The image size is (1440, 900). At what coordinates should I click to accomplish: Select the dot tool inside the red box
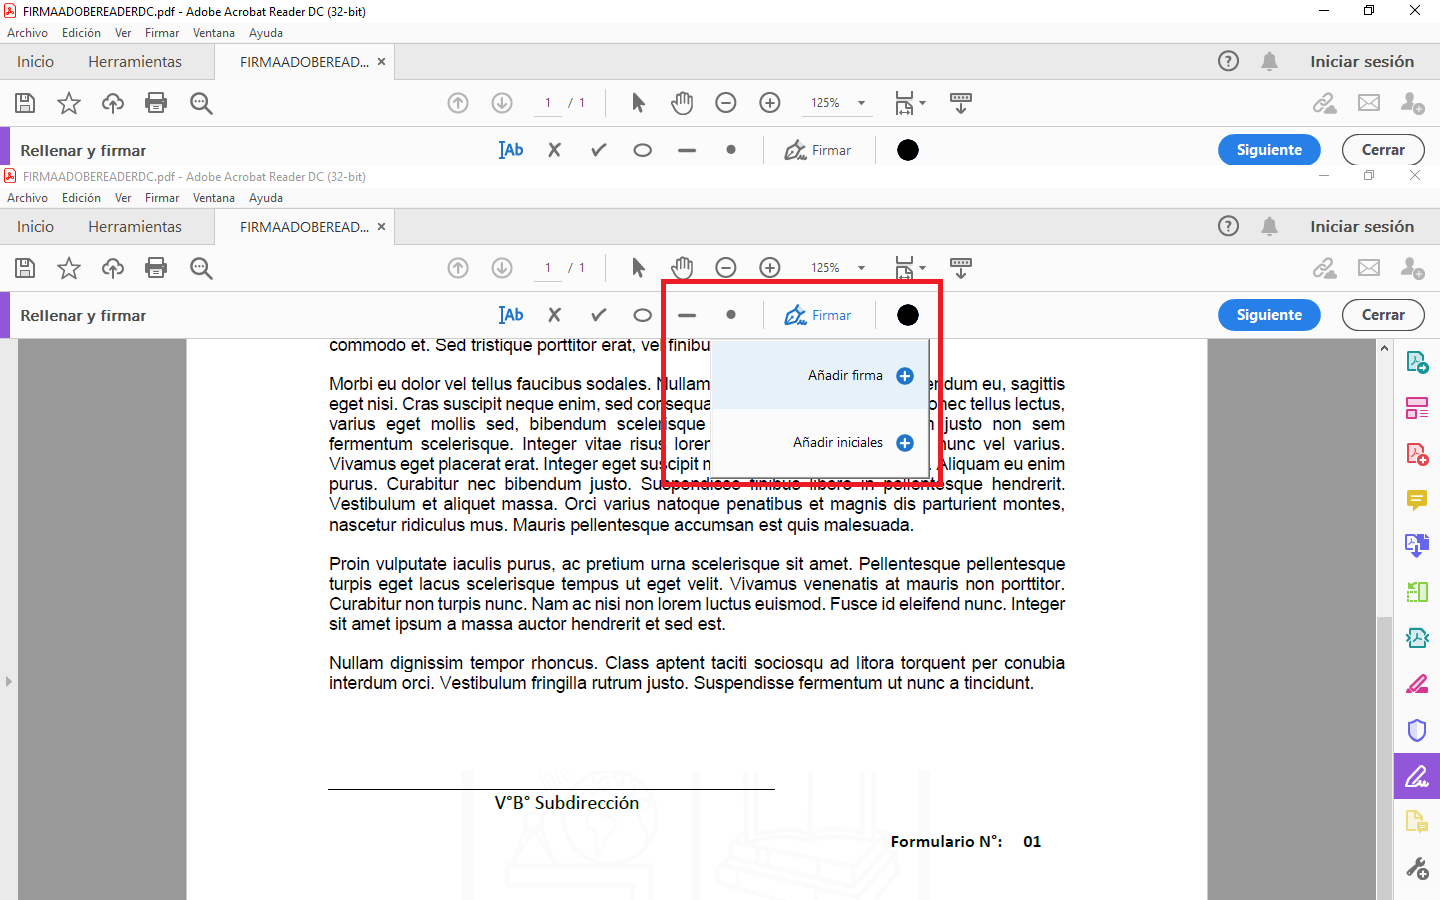pos(731,315)
